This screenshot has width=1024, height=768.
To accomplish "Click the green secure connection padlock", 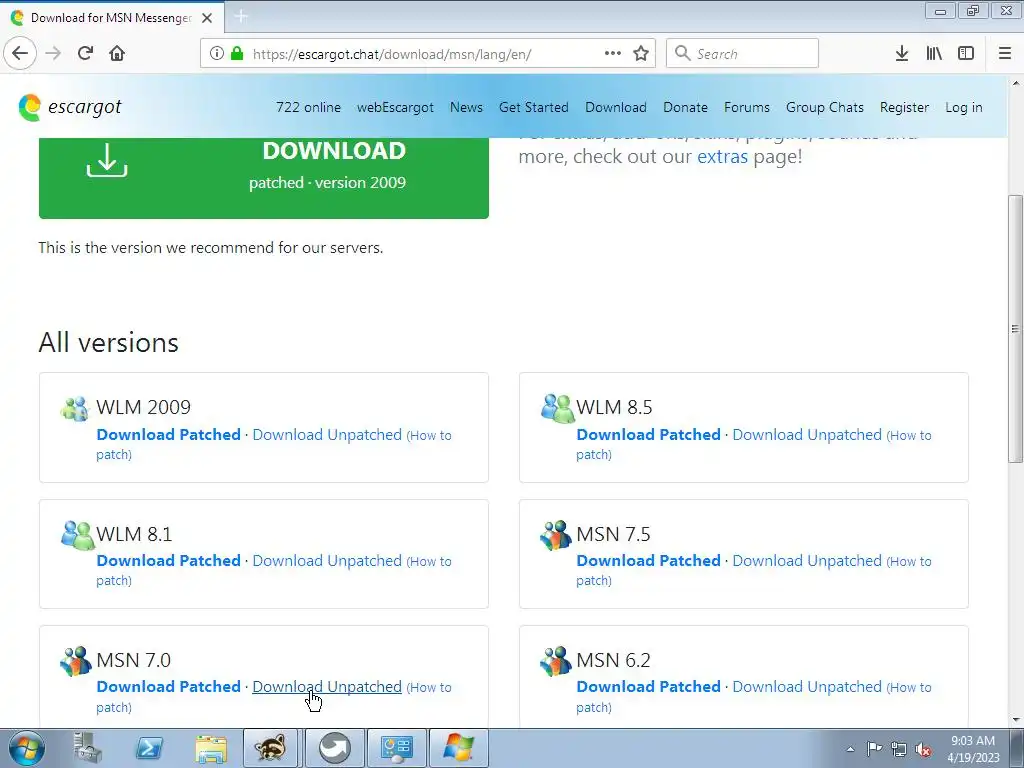I will [x=237, y=54].
